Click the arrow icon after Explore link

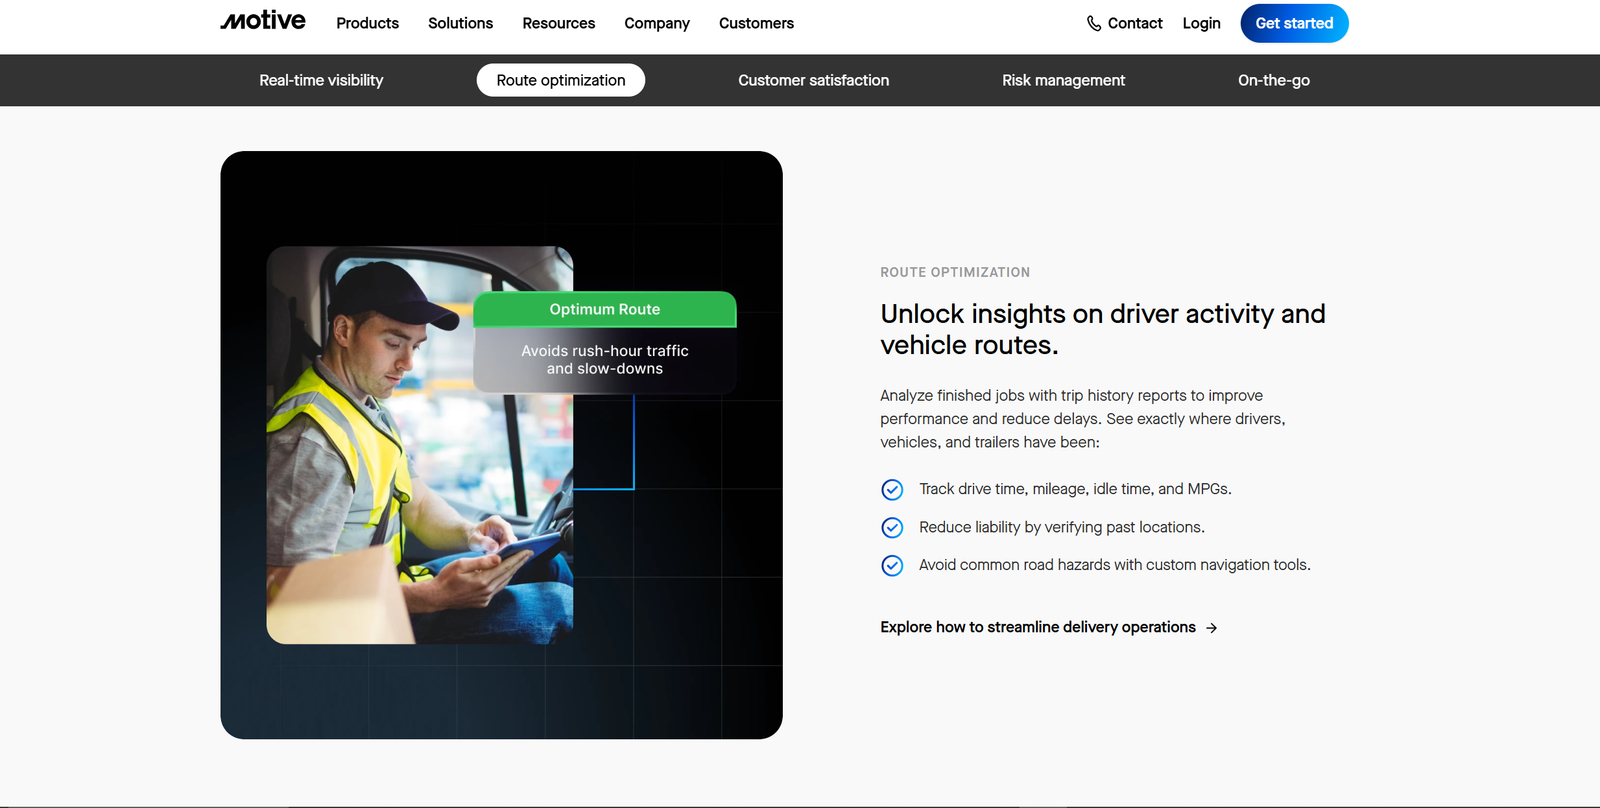pyautogui.click(x=1212, y=628)
